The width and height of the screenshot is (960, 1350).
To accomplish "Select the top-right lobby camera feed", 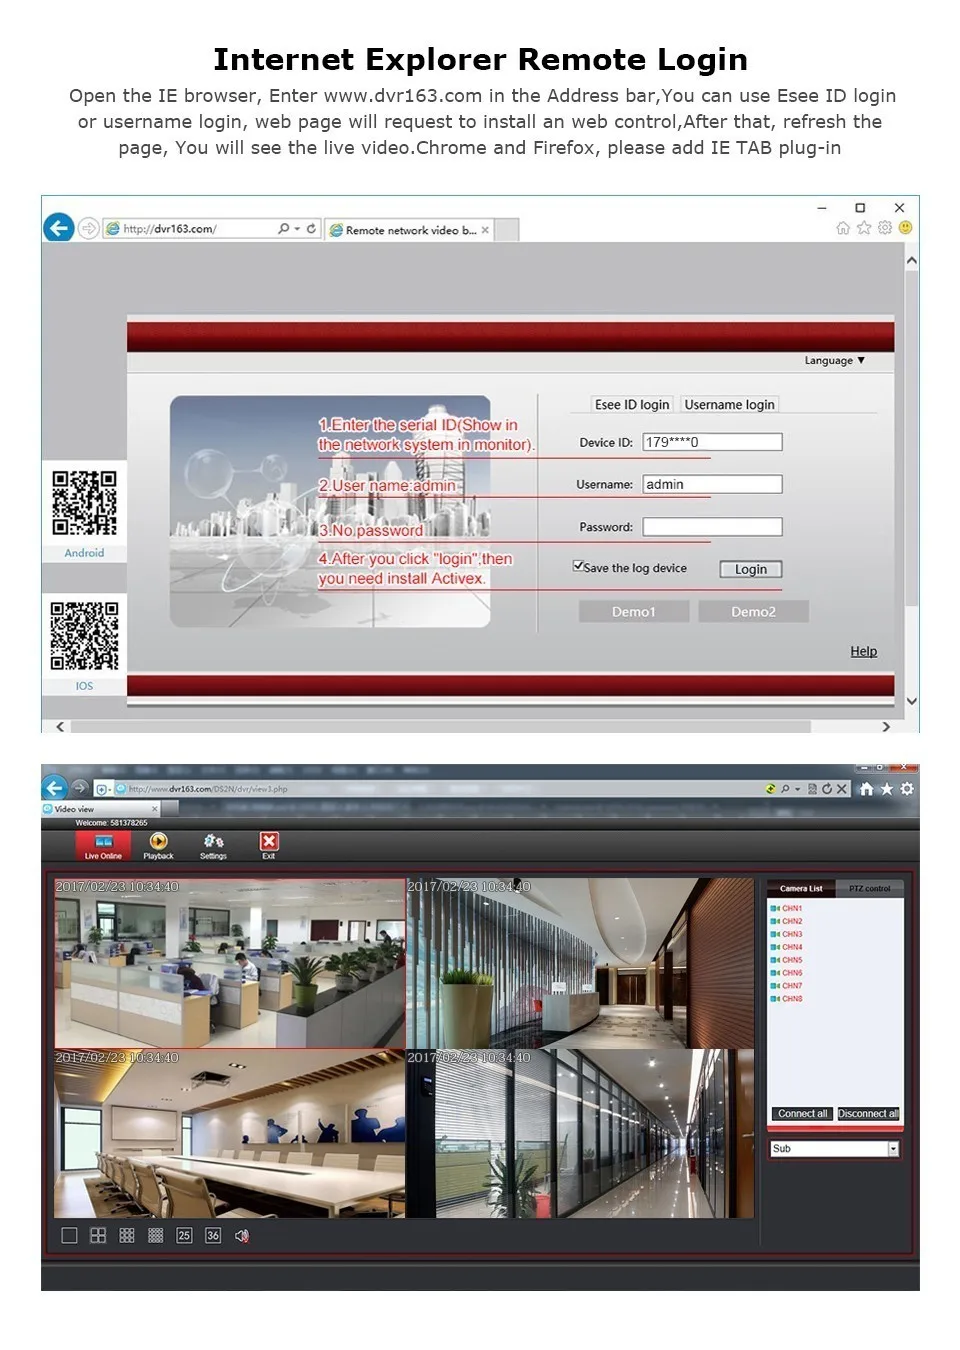I will coord(580,963).
